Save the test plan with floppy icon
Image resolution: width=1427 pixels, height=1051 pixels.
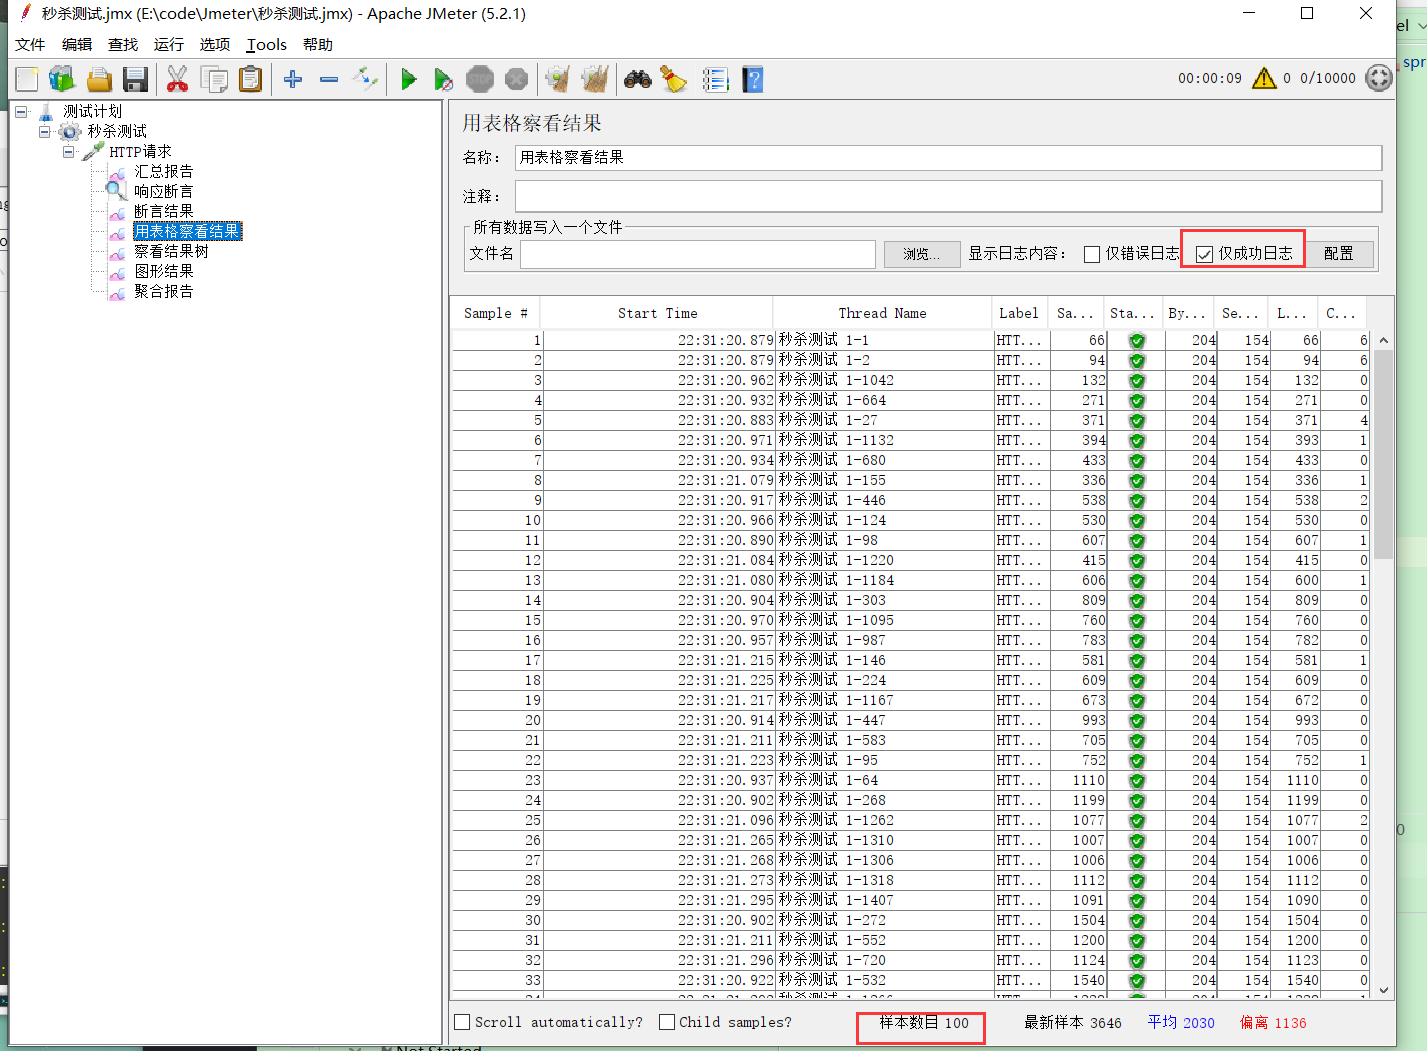135,79
